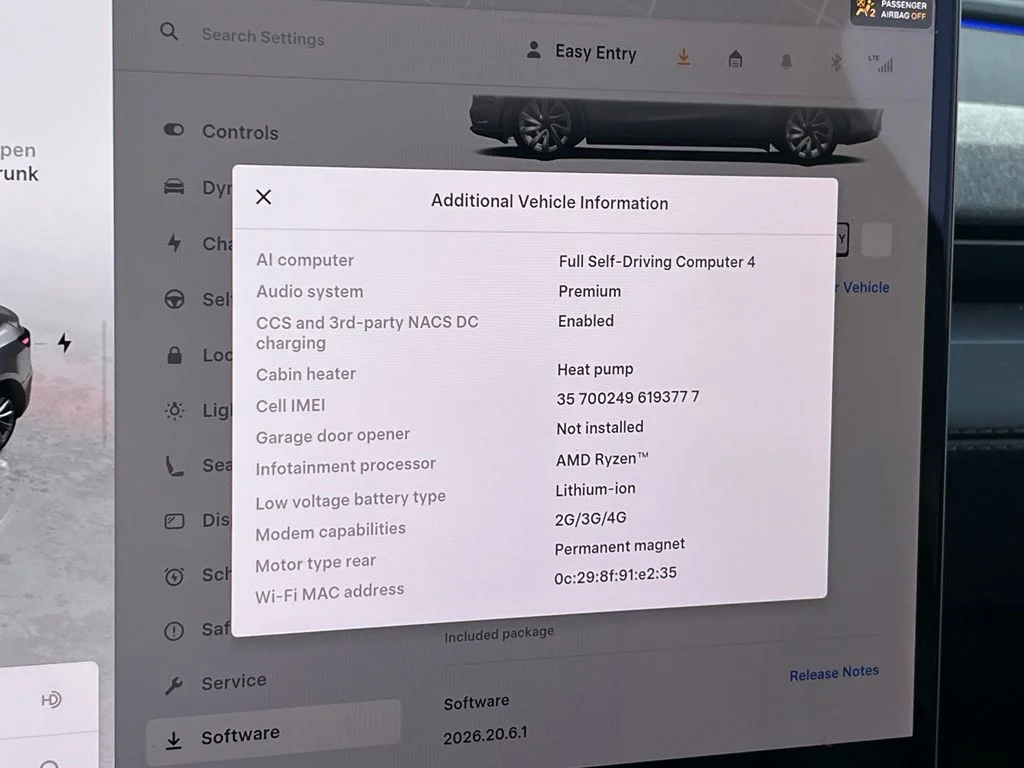Select the Wi-Fi MAC address value

[615, 575]
